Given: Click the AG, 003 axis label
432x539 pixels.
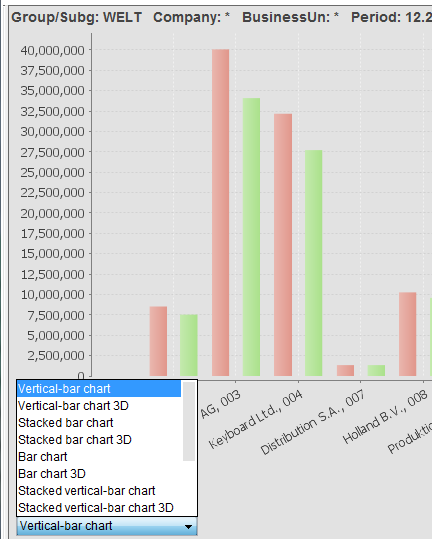Looking at the screenshot, I should tap(220, 404).
